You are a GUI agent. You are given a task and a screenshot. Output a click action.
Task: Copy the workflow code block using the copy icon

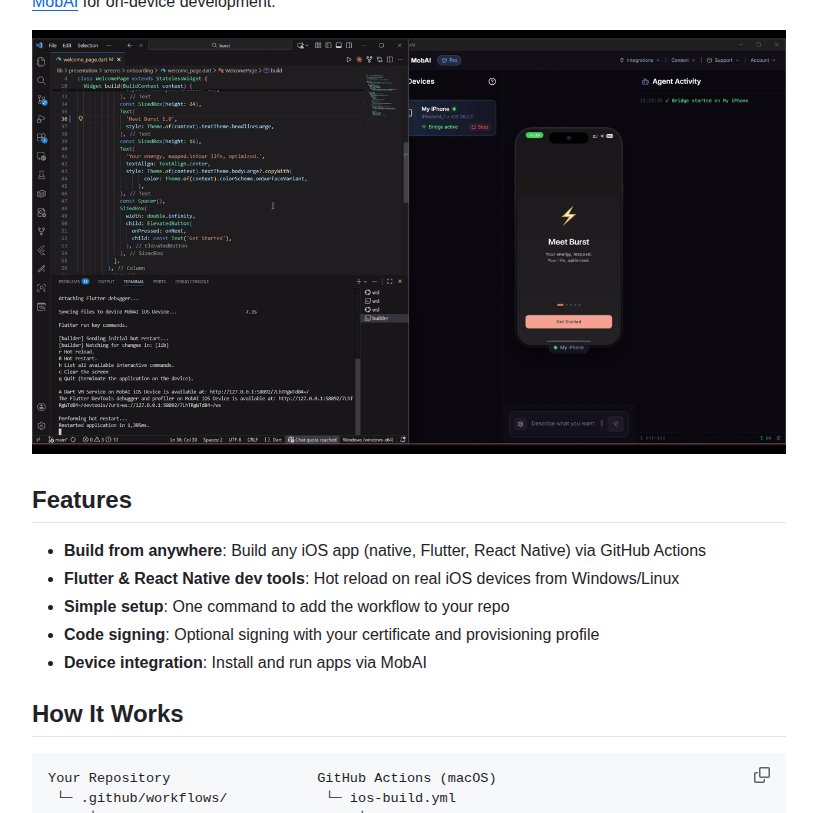point(762,775)
